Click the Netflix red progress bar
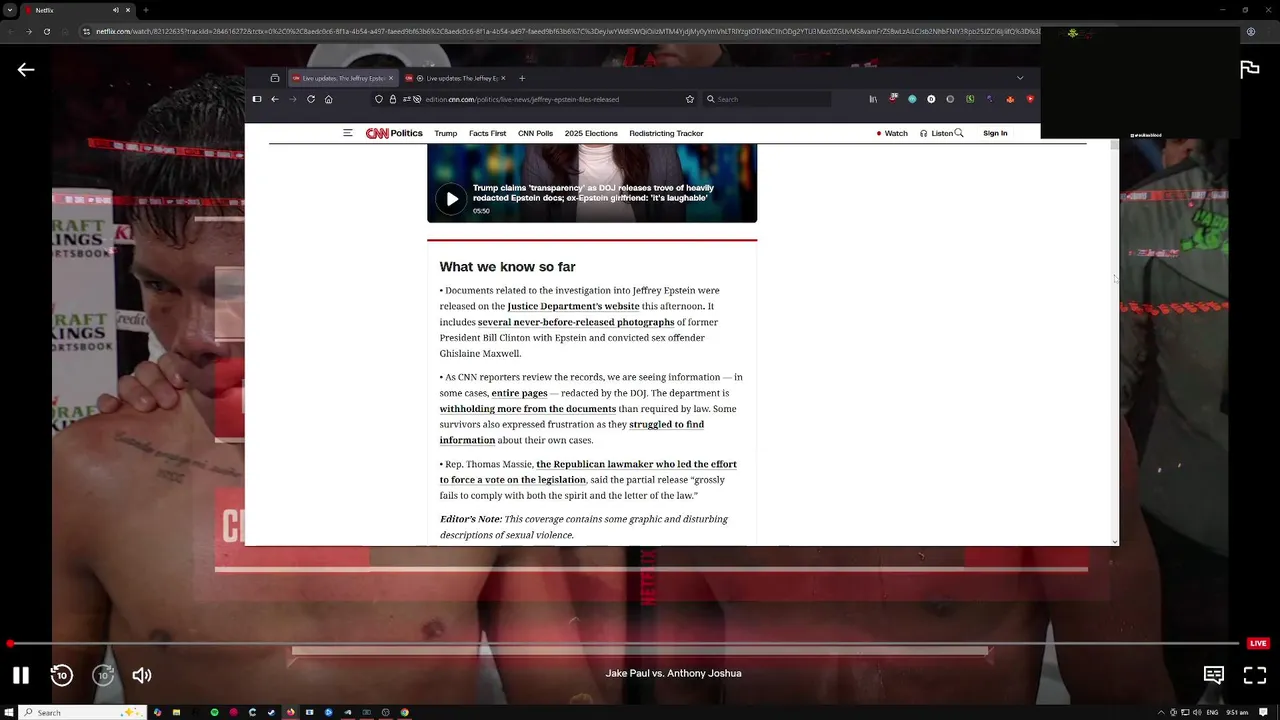The image size is (1280, 720). pos(623,643)
